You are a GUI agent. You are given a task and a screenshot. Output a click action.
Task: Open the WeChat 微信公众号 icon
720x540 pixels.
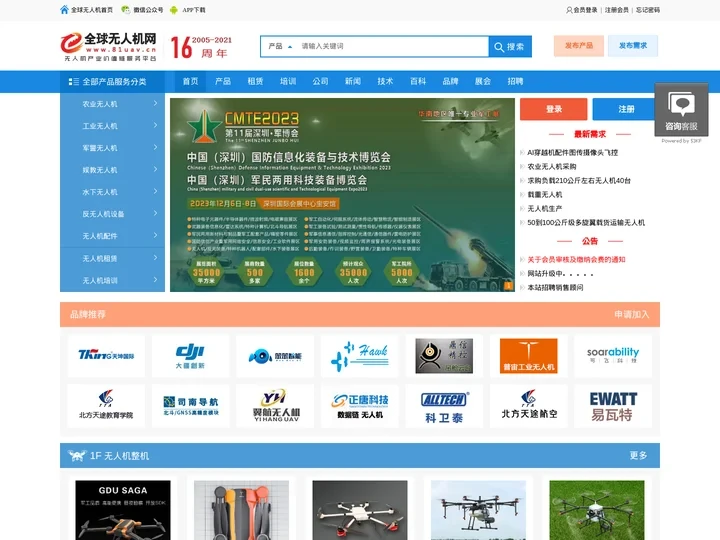[125, 10]
